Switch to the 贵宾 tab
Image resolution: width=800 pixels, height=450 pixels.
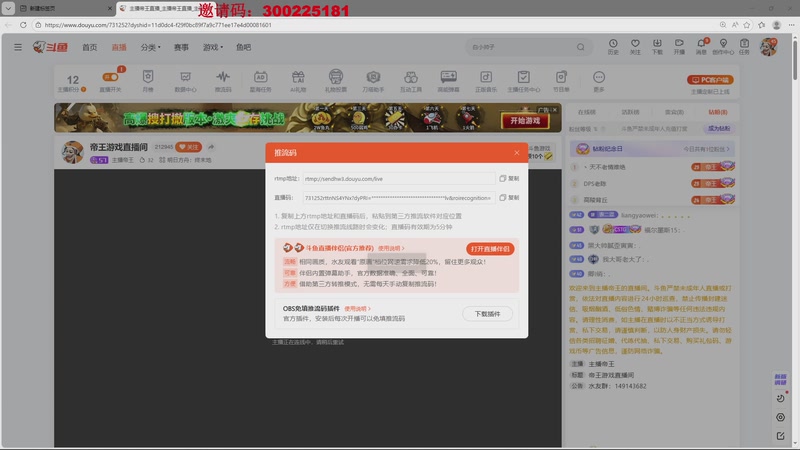[674, 112]
